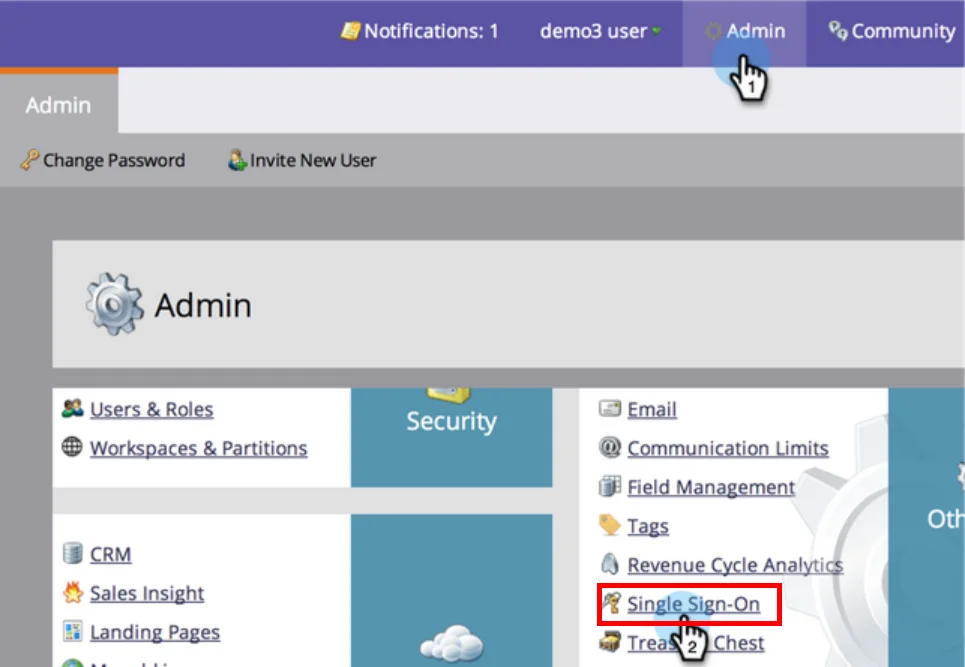Open Admin in the top navigation
965x667 pixels.
click(744, 31)
